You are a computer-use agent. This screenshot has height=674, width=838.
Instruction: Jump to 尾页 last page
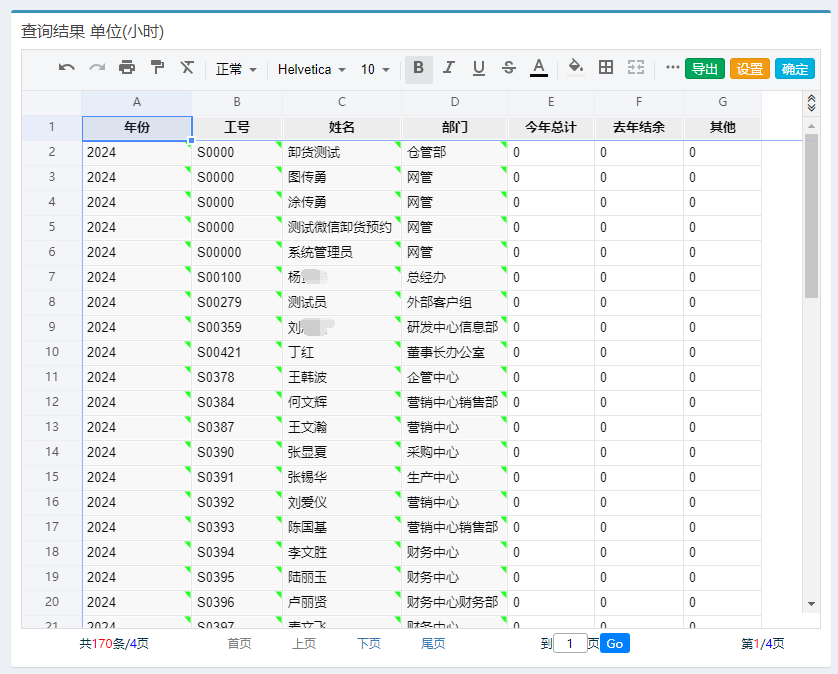[433, 644]
